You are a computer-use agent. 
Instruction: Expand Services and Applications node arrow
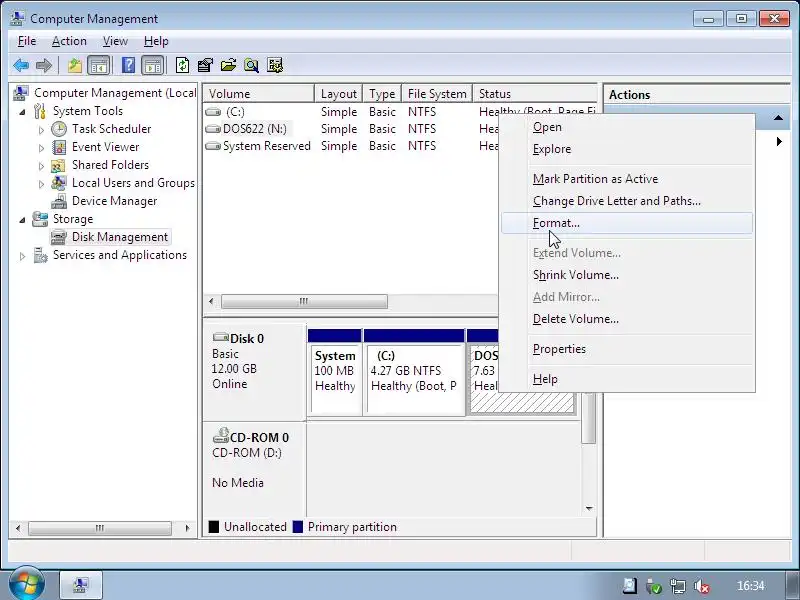pyautogui.click(x=22, y=256)
